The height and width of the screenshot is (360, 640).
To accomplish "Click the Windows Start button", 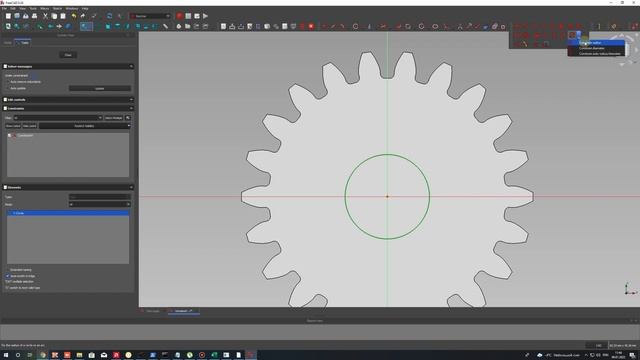I will [6, 355].
